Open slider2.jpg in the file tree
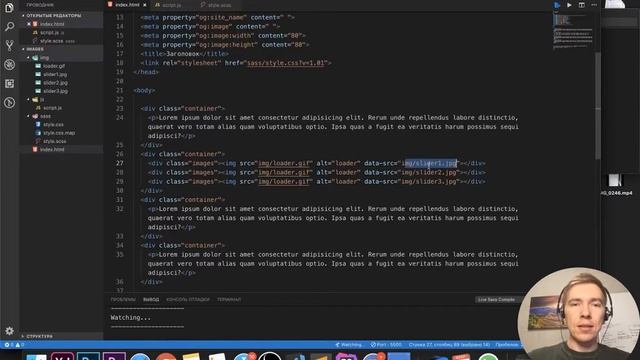The width and height of the screenshot is (640, 360). 56,83
